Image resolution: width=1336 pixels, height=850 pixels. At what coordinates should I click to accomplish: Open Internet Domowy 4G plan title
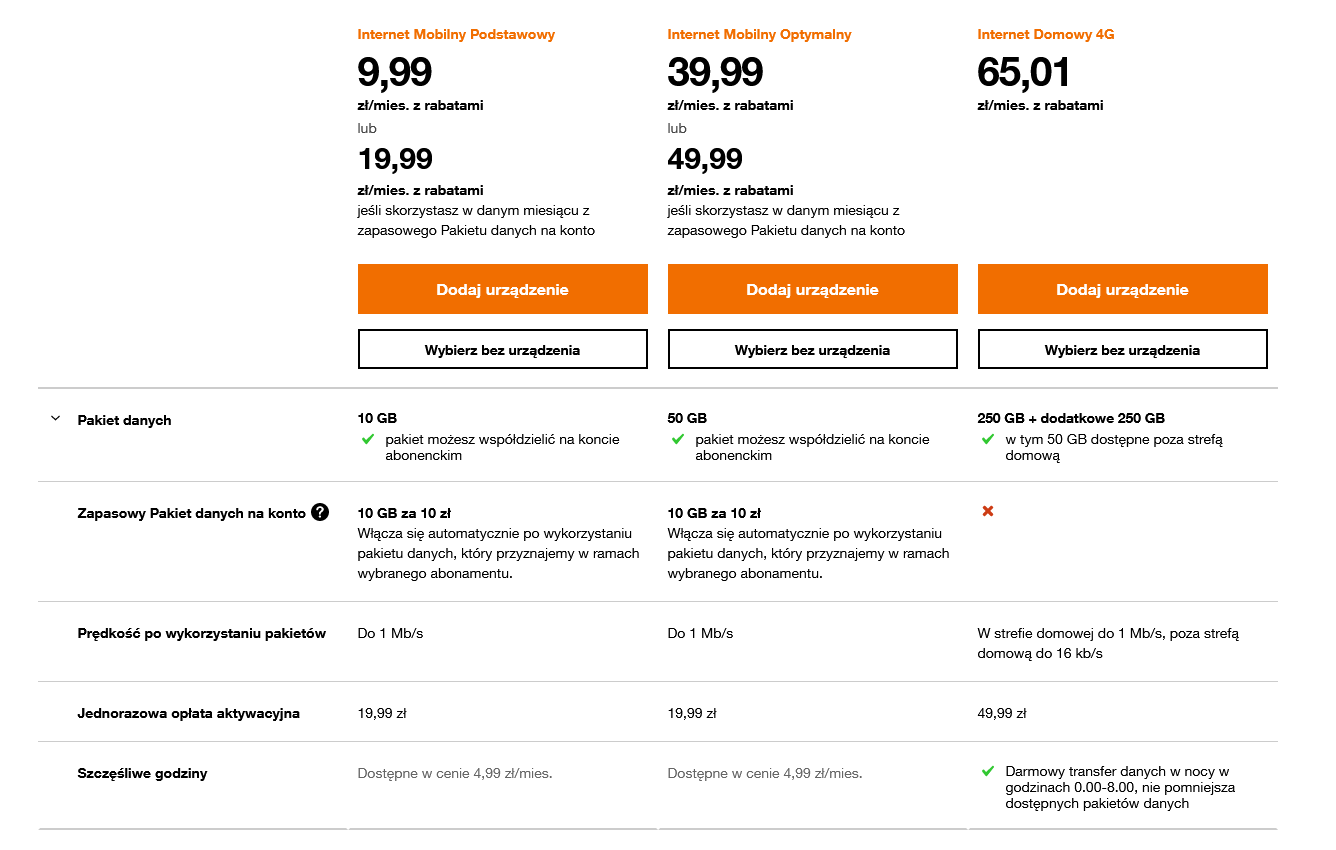pyautogui.click(x=1045, y=34)
